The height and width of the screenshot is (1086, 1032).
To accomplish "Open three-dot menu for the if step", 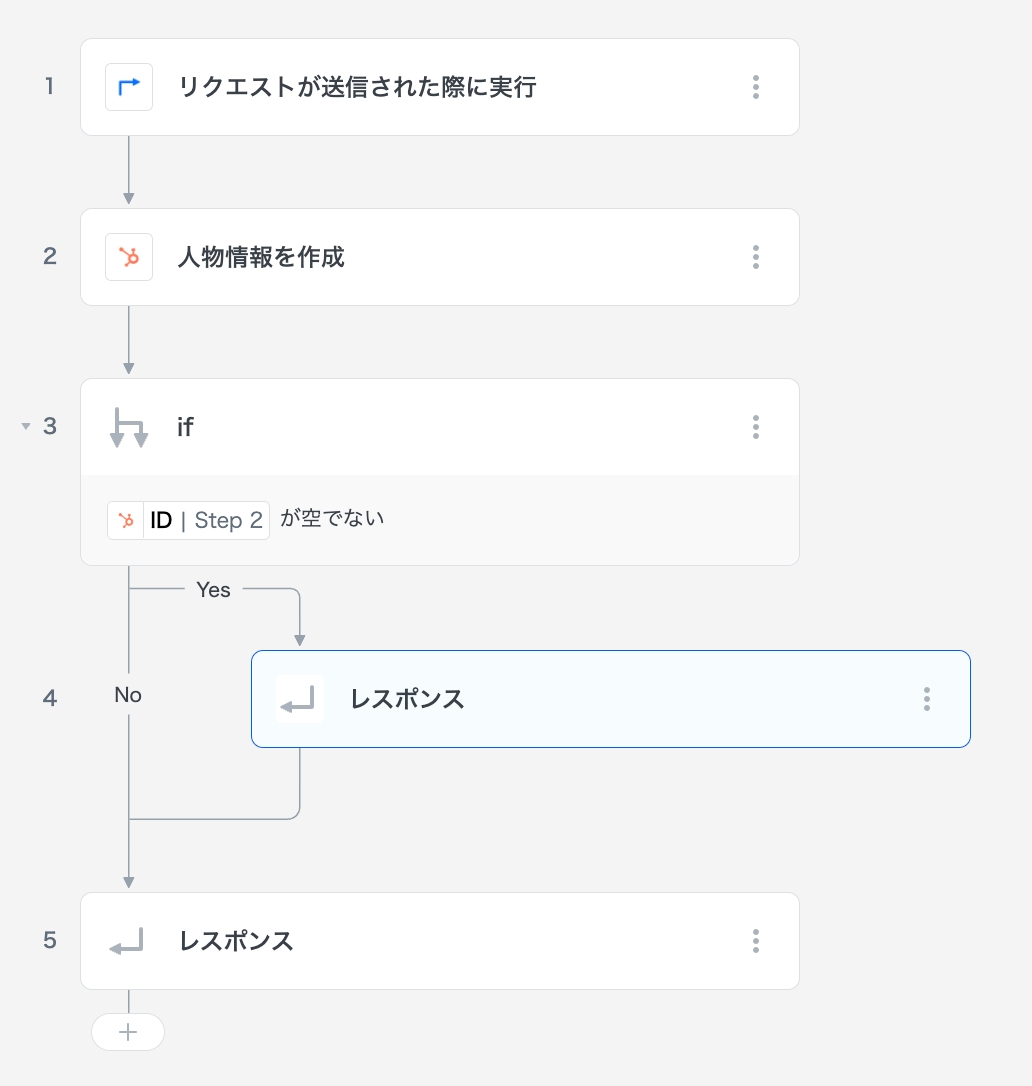I will [756, 427].
